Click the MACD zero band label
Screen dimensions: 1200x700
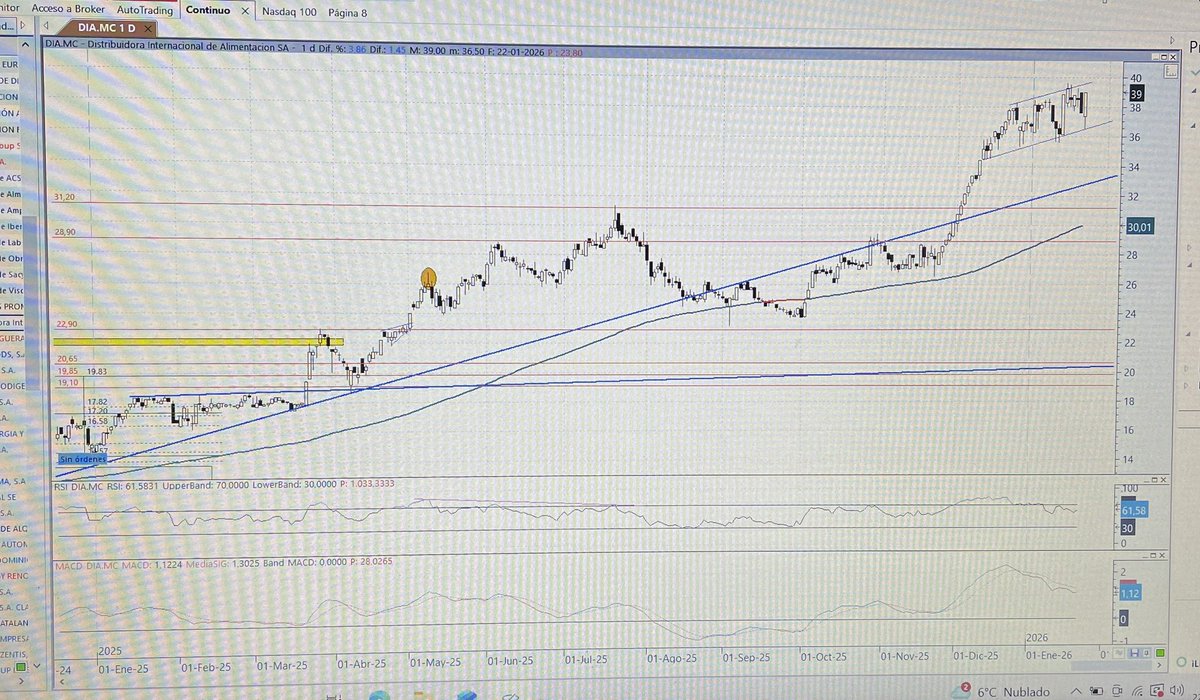[x=1124, y=618]
